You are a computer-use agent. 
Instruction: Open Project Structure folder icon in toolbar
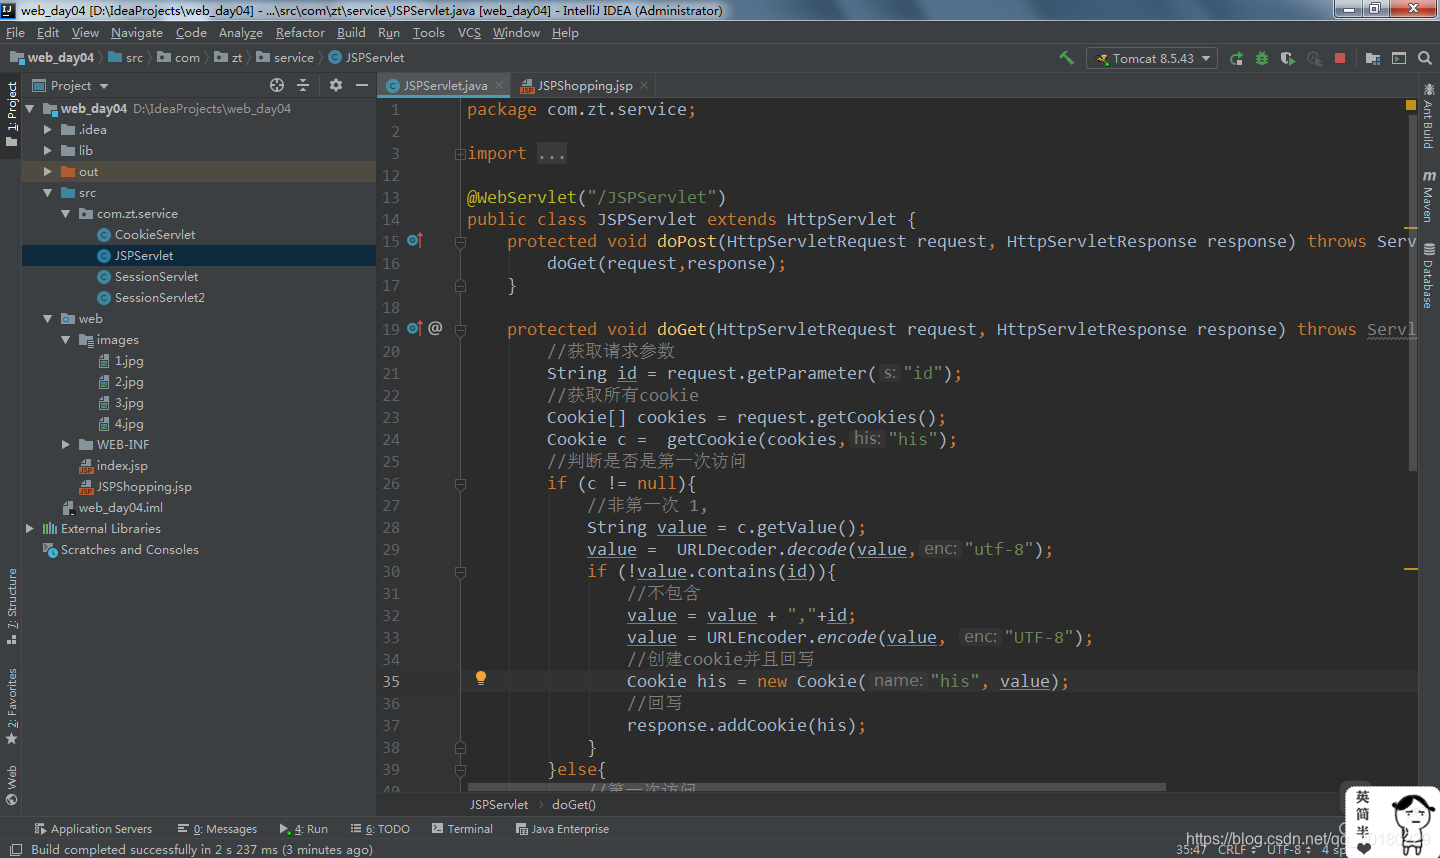coord(1373,58)
